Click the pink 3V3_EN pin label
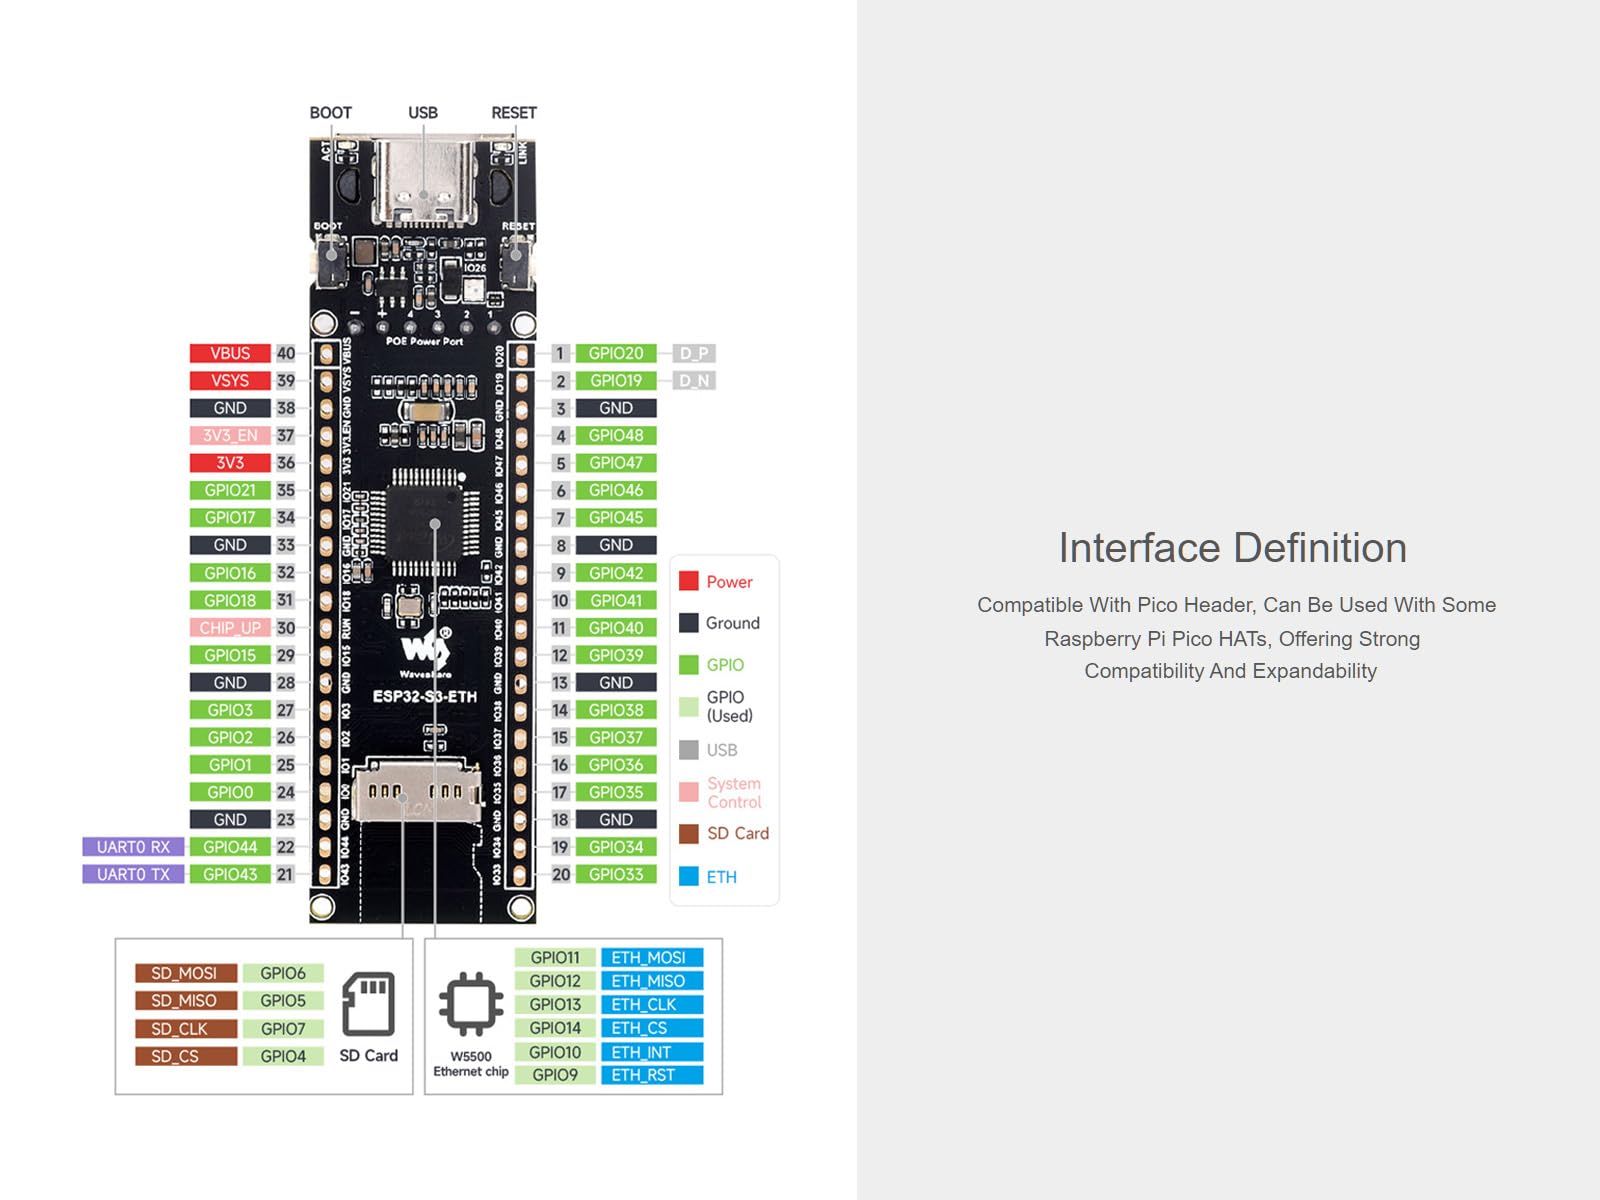1600x1200 pixels. [x=230, y=436]
